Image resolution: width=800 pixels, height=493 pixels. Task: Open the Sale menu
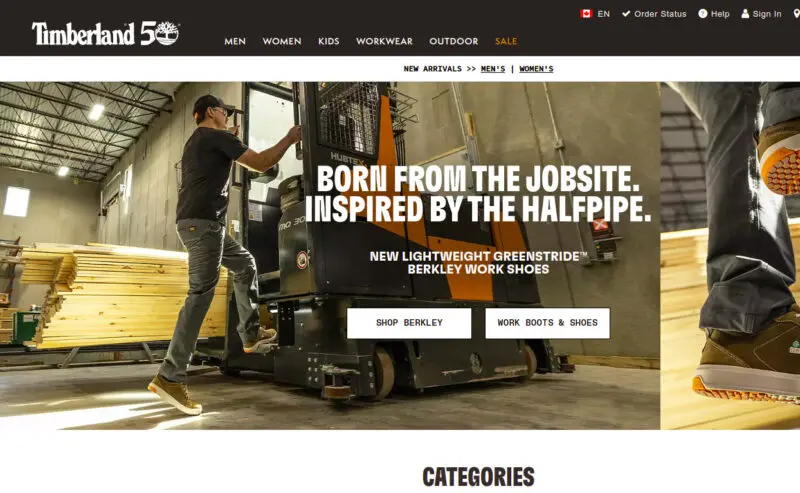[506, 41]
